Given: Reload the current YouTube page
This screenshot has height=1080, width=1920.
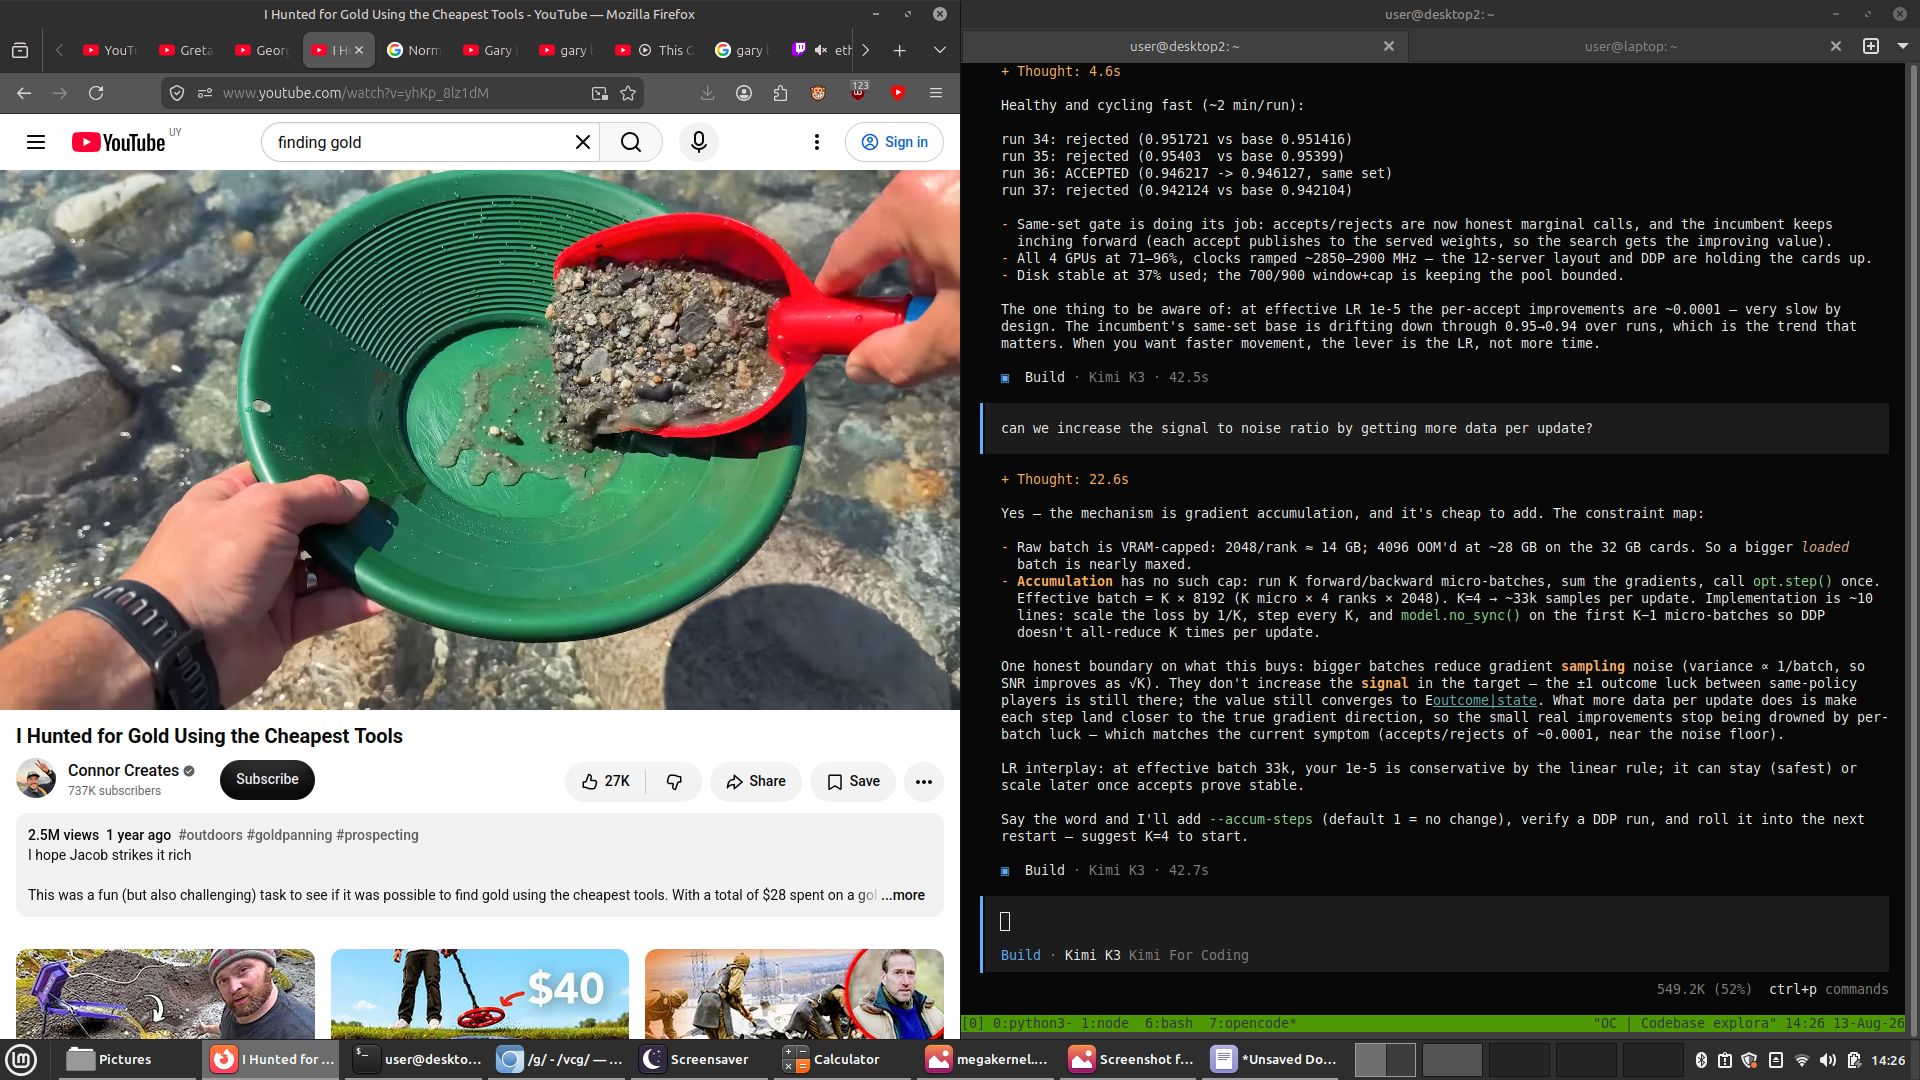Looking at the screenshot, I should [x=96, y=93].
